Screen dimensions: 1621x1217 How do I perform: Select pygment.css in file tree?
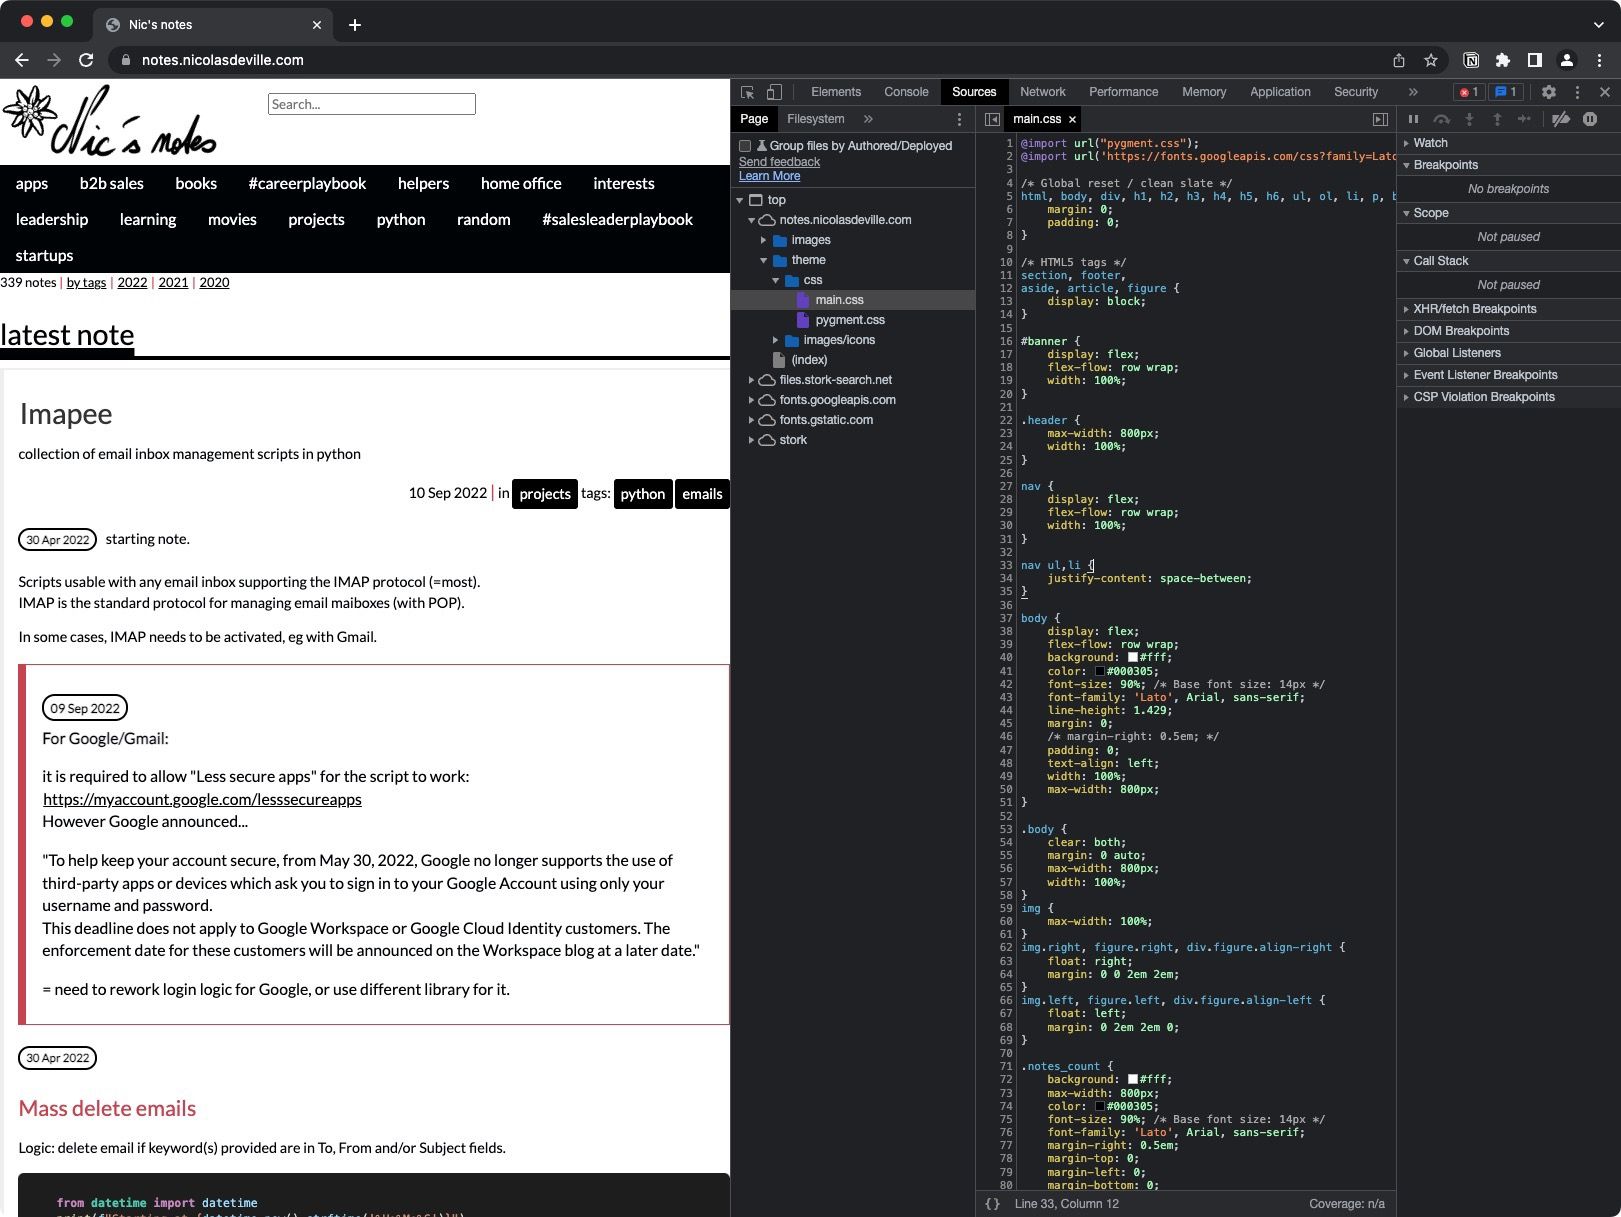point(849,320)
